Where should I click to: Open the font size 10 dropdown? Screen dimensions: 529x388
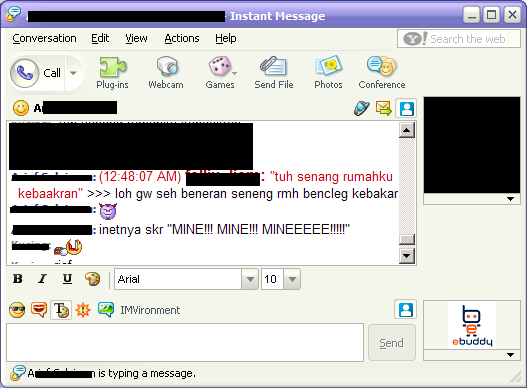292,279
